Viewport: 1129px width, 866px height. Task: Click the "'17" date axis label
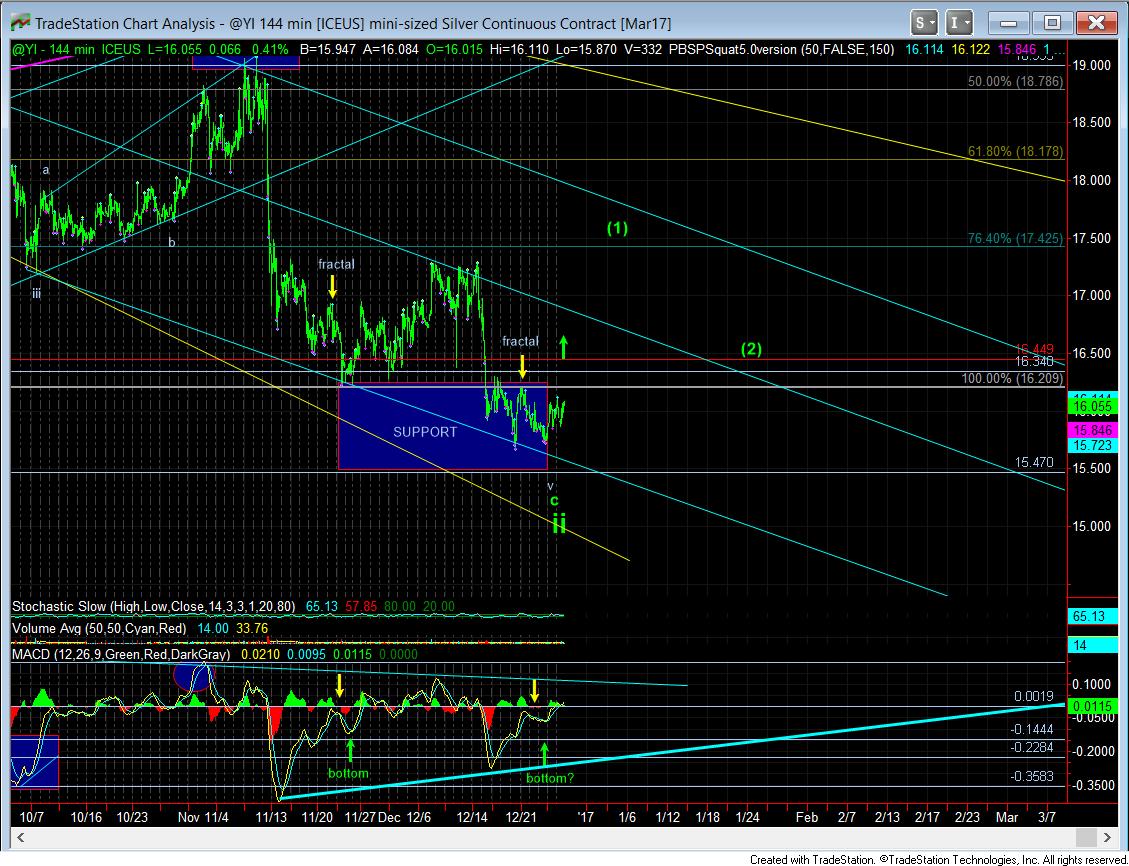(x=585, y=817)
